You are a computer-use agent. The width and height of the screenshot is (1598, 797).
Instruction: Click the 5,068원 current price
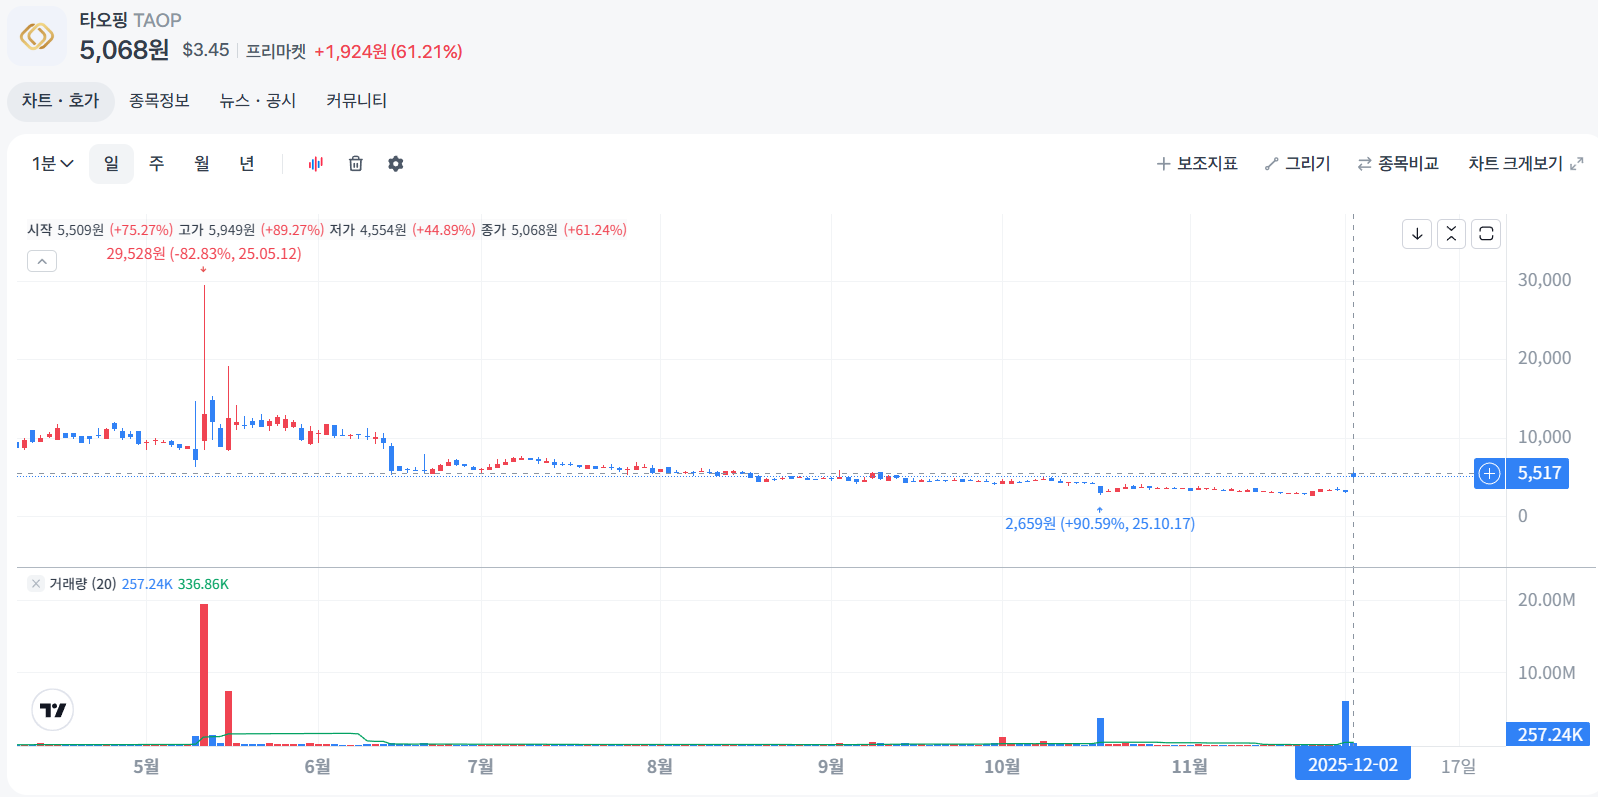(x=124, y=50)
